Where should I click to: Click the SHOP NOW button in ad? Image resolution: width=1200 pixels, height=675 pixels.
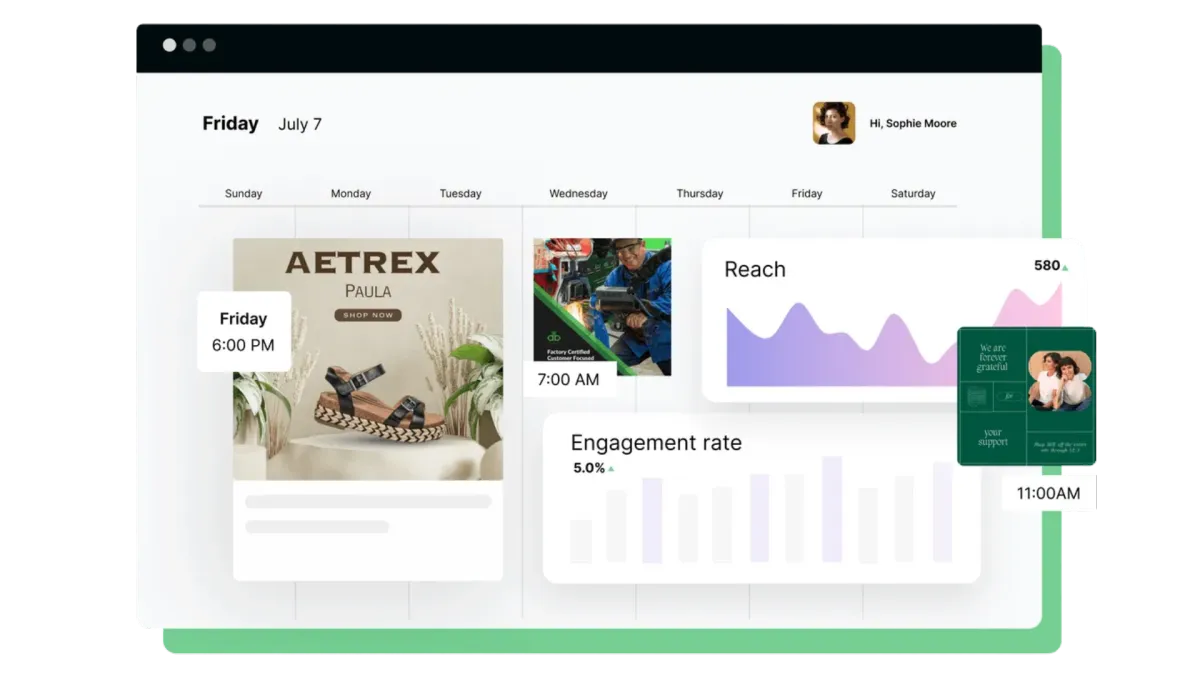point(368,315)
